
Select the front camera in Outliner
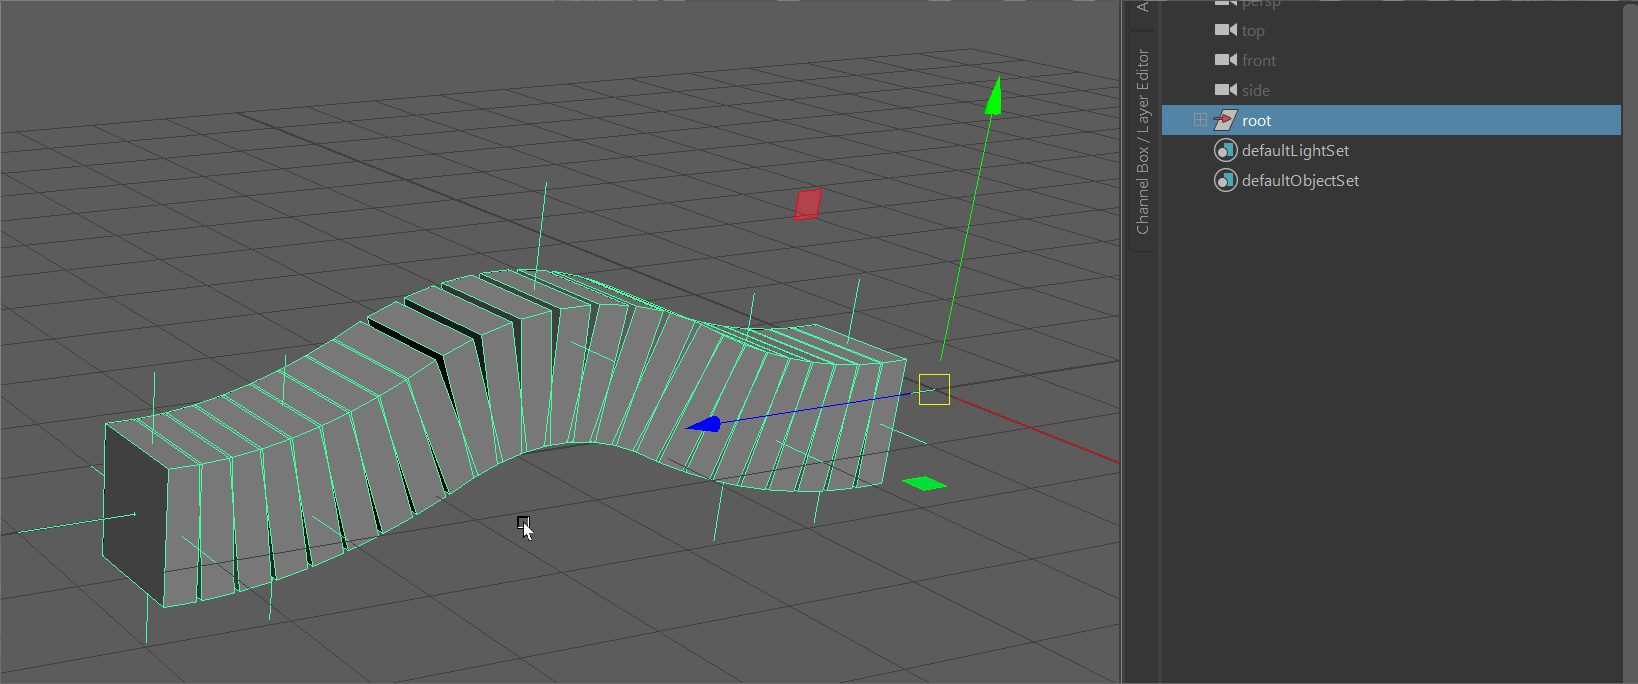[1259, 61]
